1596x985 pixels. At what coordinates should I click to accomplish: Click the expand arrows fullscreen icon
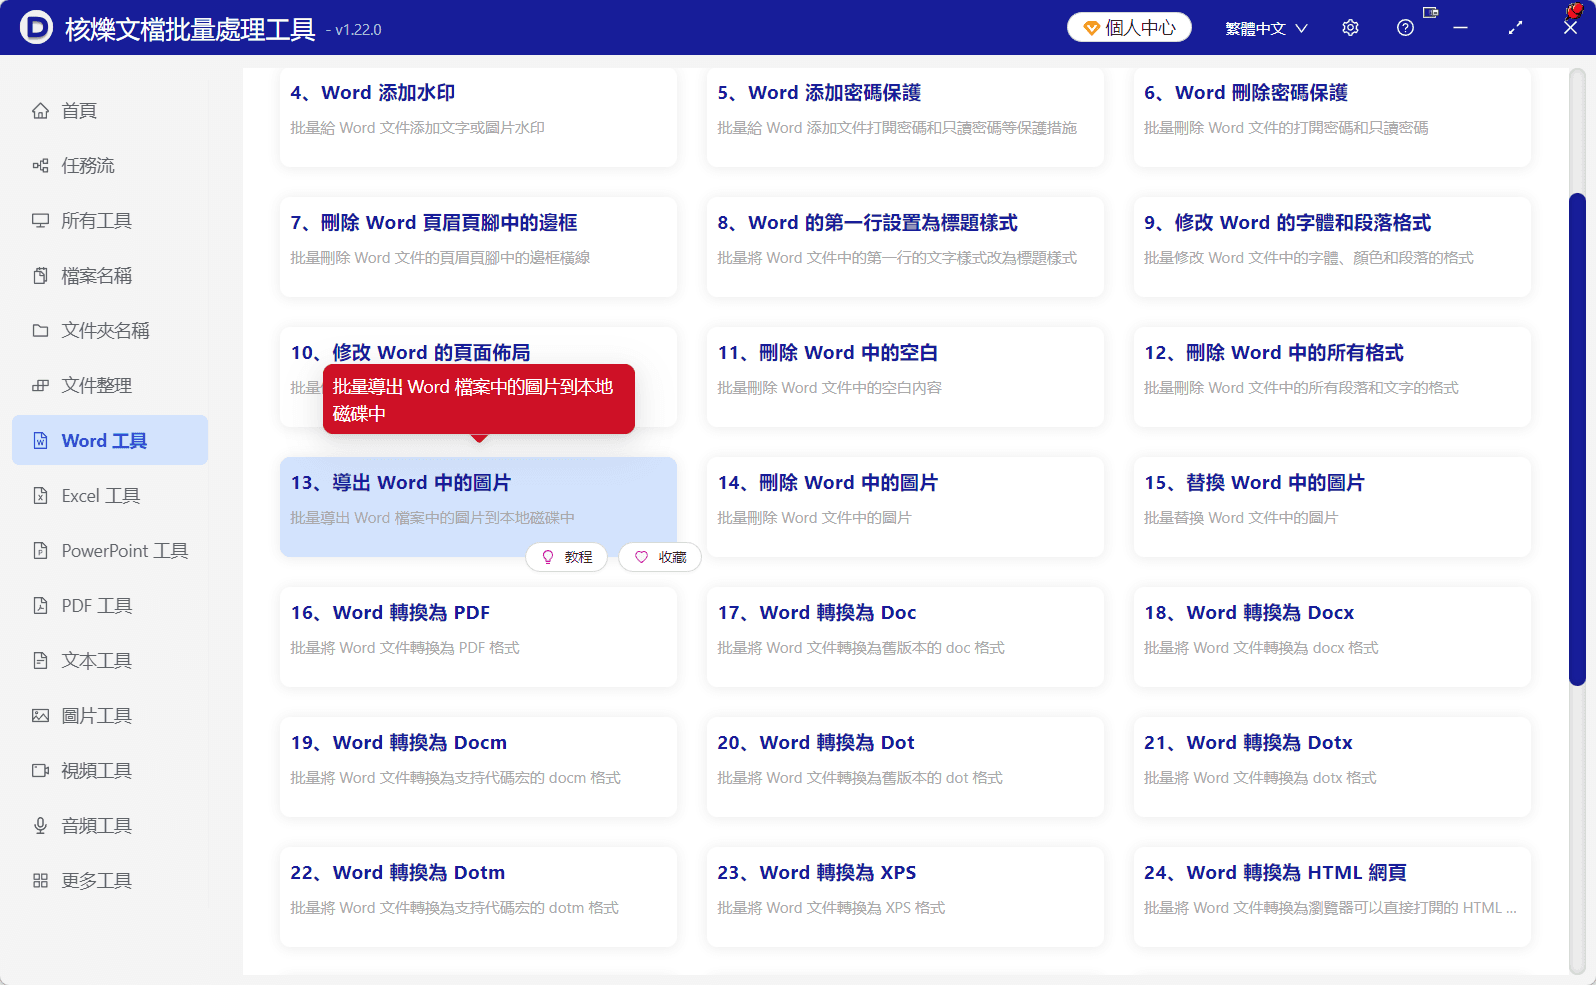pyautogui.click(x=1515, y=28)
